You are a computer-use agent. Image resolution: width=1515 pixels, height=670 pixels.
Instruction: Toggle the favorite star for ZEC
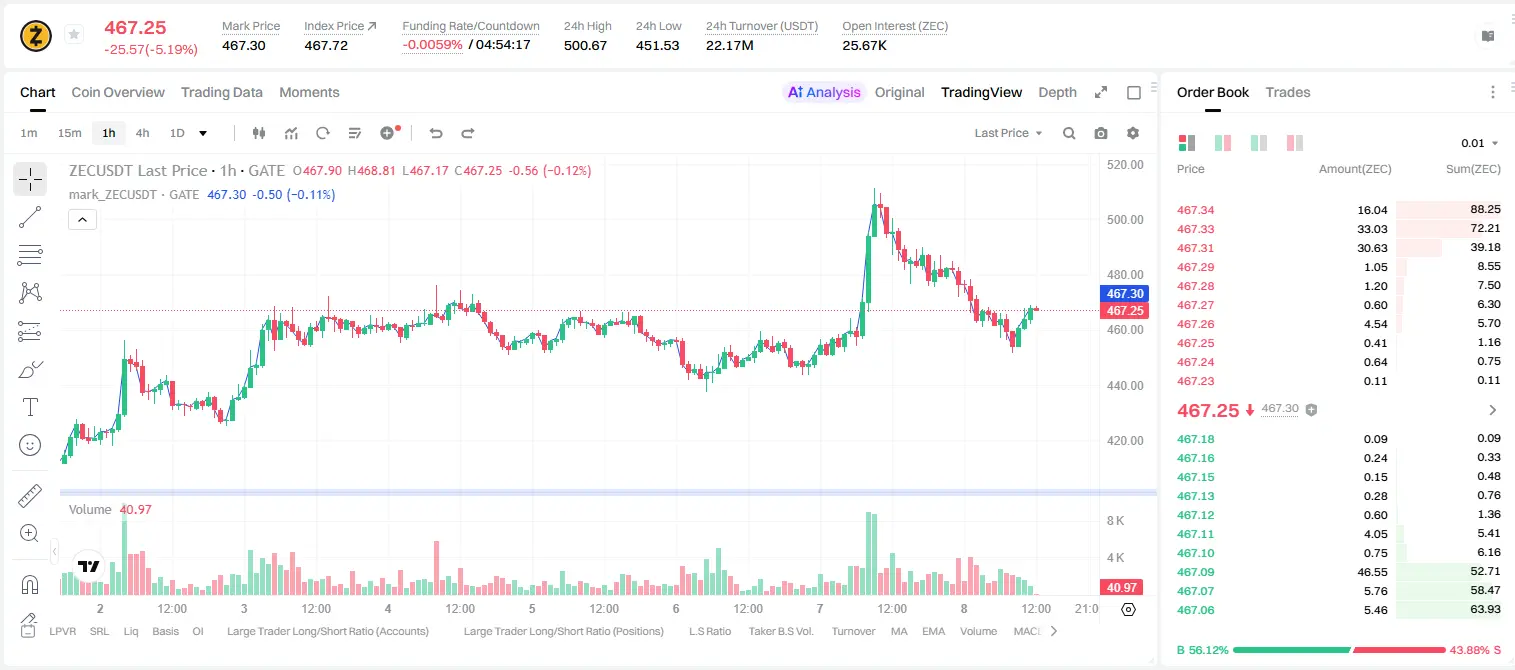74,35
